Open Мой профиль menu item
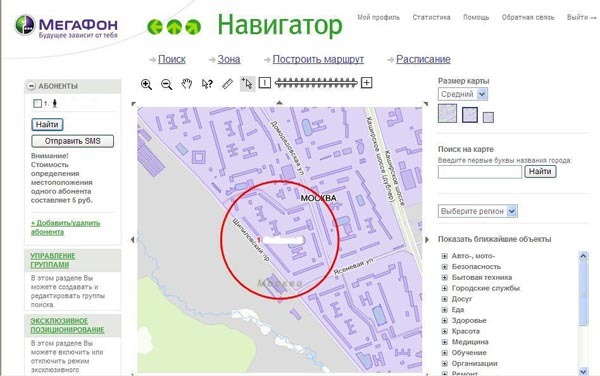600x376 pixels. pyautogui.click(x=378, y=17)
